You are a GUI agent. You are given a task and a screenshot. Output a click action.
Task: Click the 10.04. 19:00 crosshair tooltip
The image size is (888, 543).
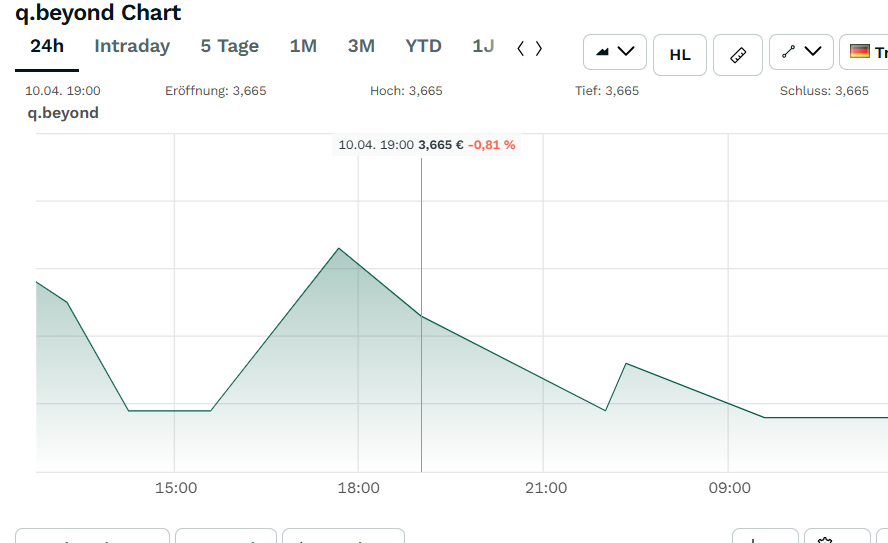tap(427, 145)
